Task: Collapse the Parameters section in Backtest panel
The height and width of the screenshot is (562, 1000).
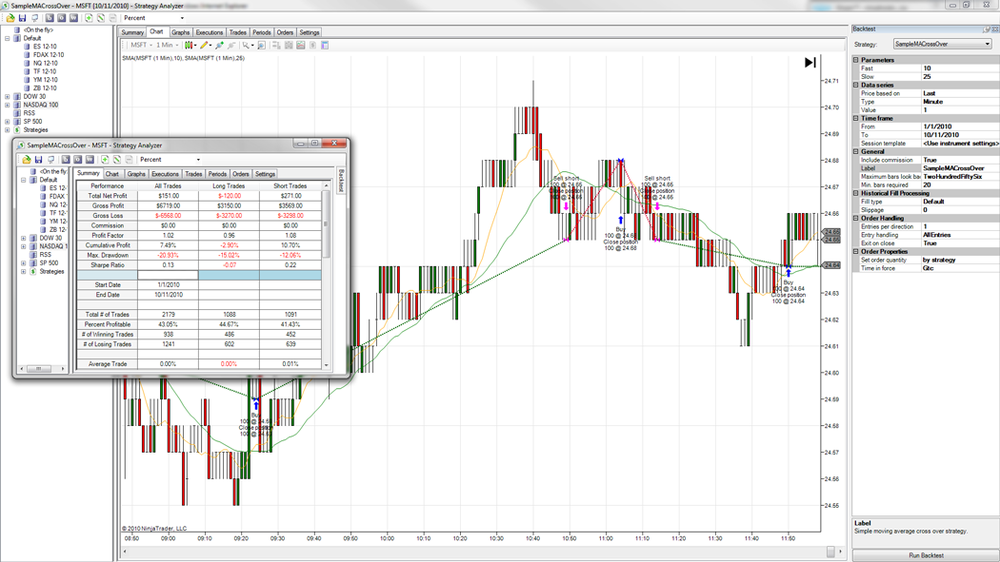Action: [x=857, y=60]
